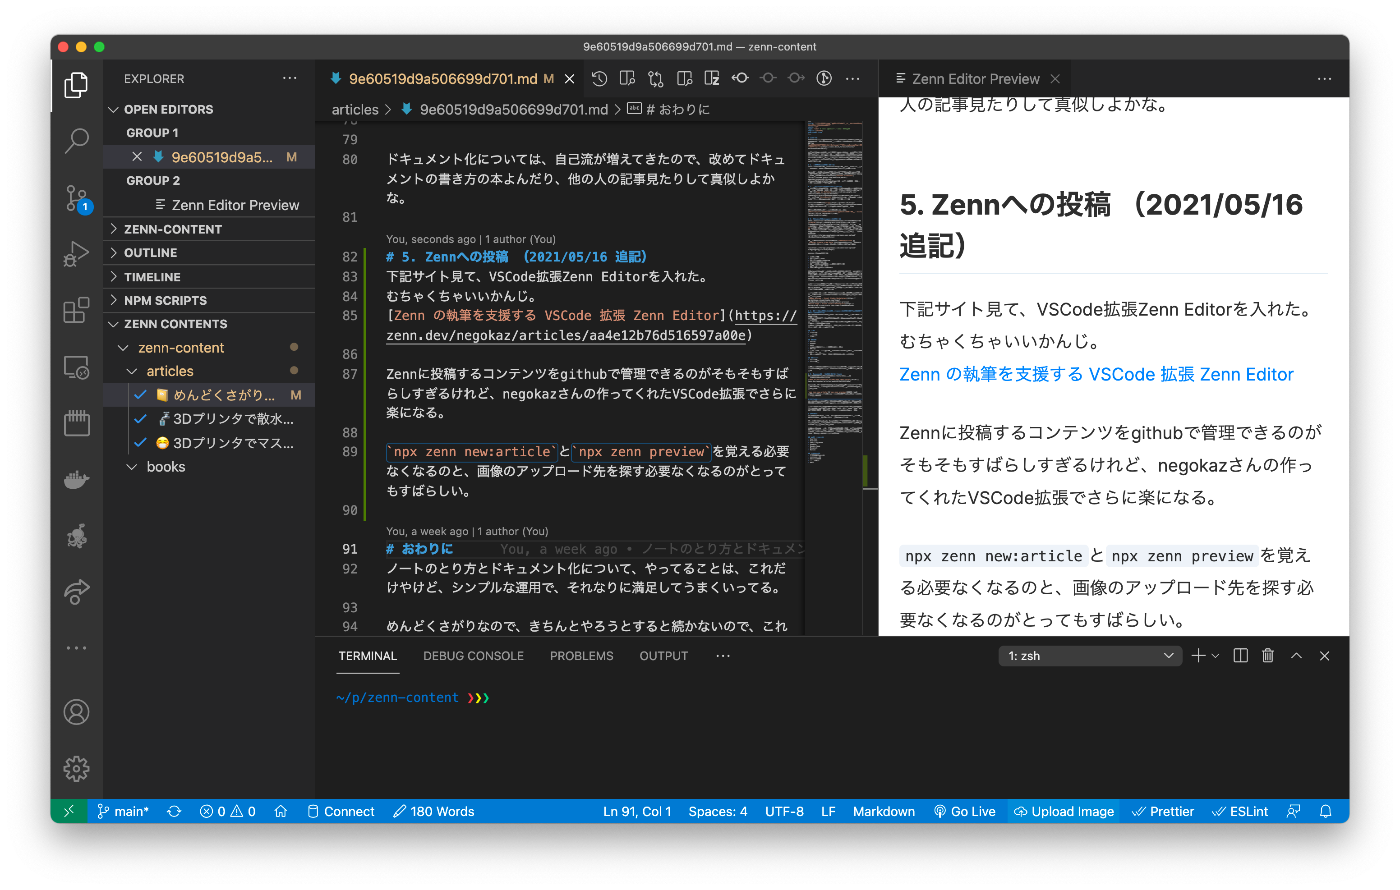Collapse the zenn-content tree node
The width and height of the screenshot is (1400, 890).
(124, 348)
